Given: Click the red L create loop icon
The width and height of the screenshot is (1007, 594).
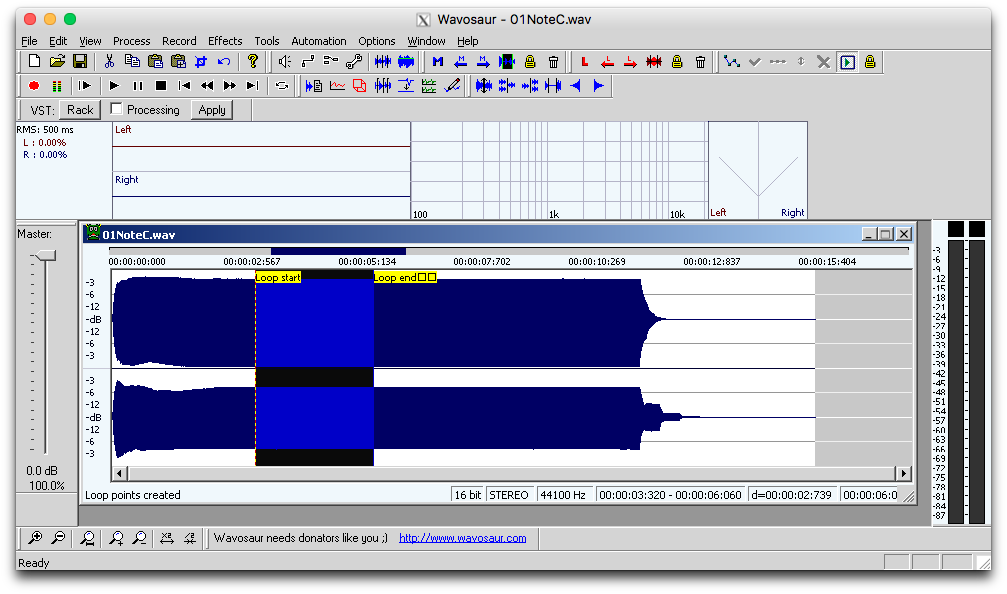Looking at the screenshot, I should click(585, 62).
